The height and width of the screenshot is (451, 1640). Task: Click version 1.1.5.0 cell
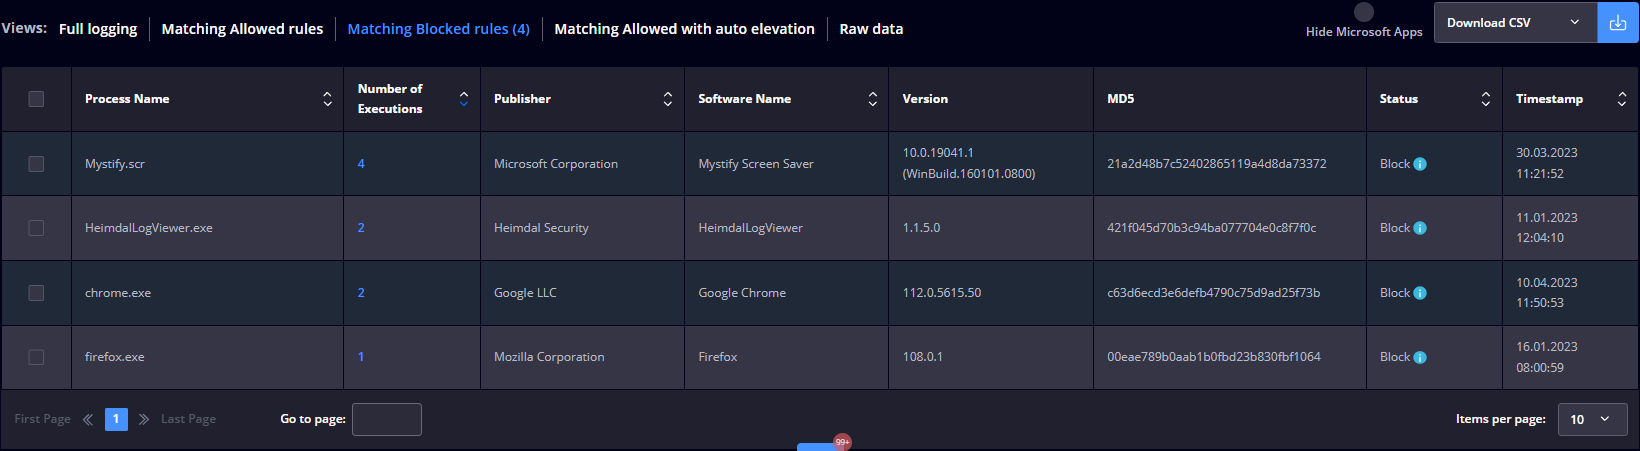[921, 228]
